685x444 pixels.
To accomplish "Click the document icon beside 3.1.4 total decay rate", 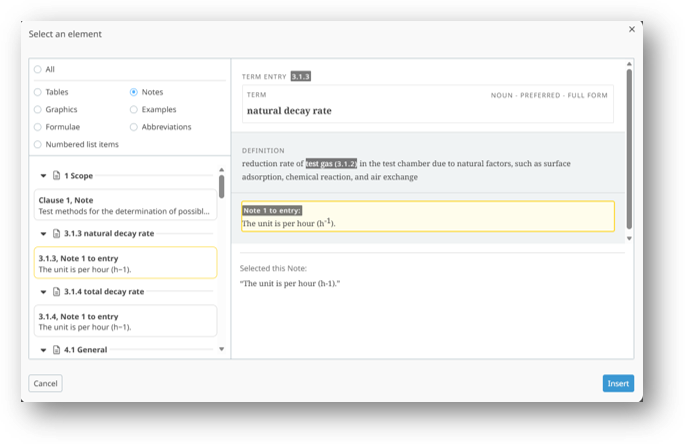I will click(56, 291).
